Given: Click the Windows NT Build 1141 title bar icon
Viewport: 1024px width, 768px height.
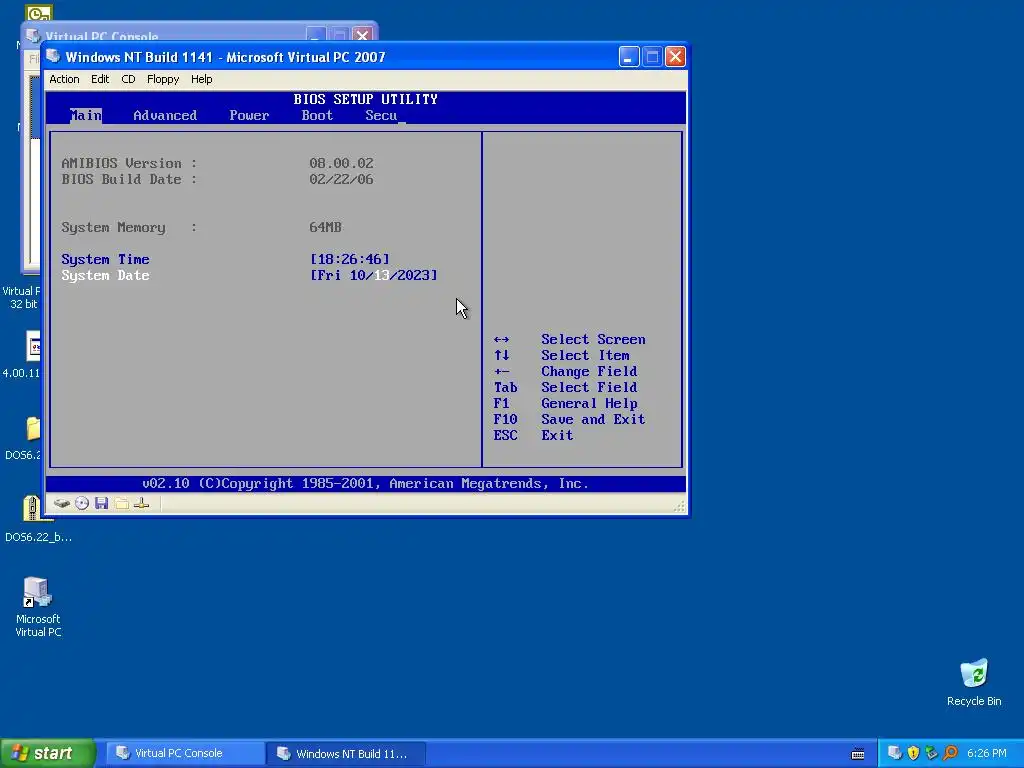Looking at the screenshot, I should pyautogui.click(x=54, y=56).
